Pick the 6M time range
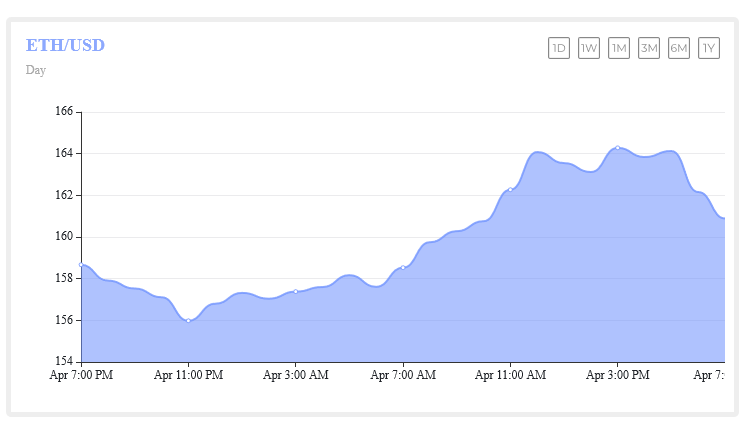 679,48
